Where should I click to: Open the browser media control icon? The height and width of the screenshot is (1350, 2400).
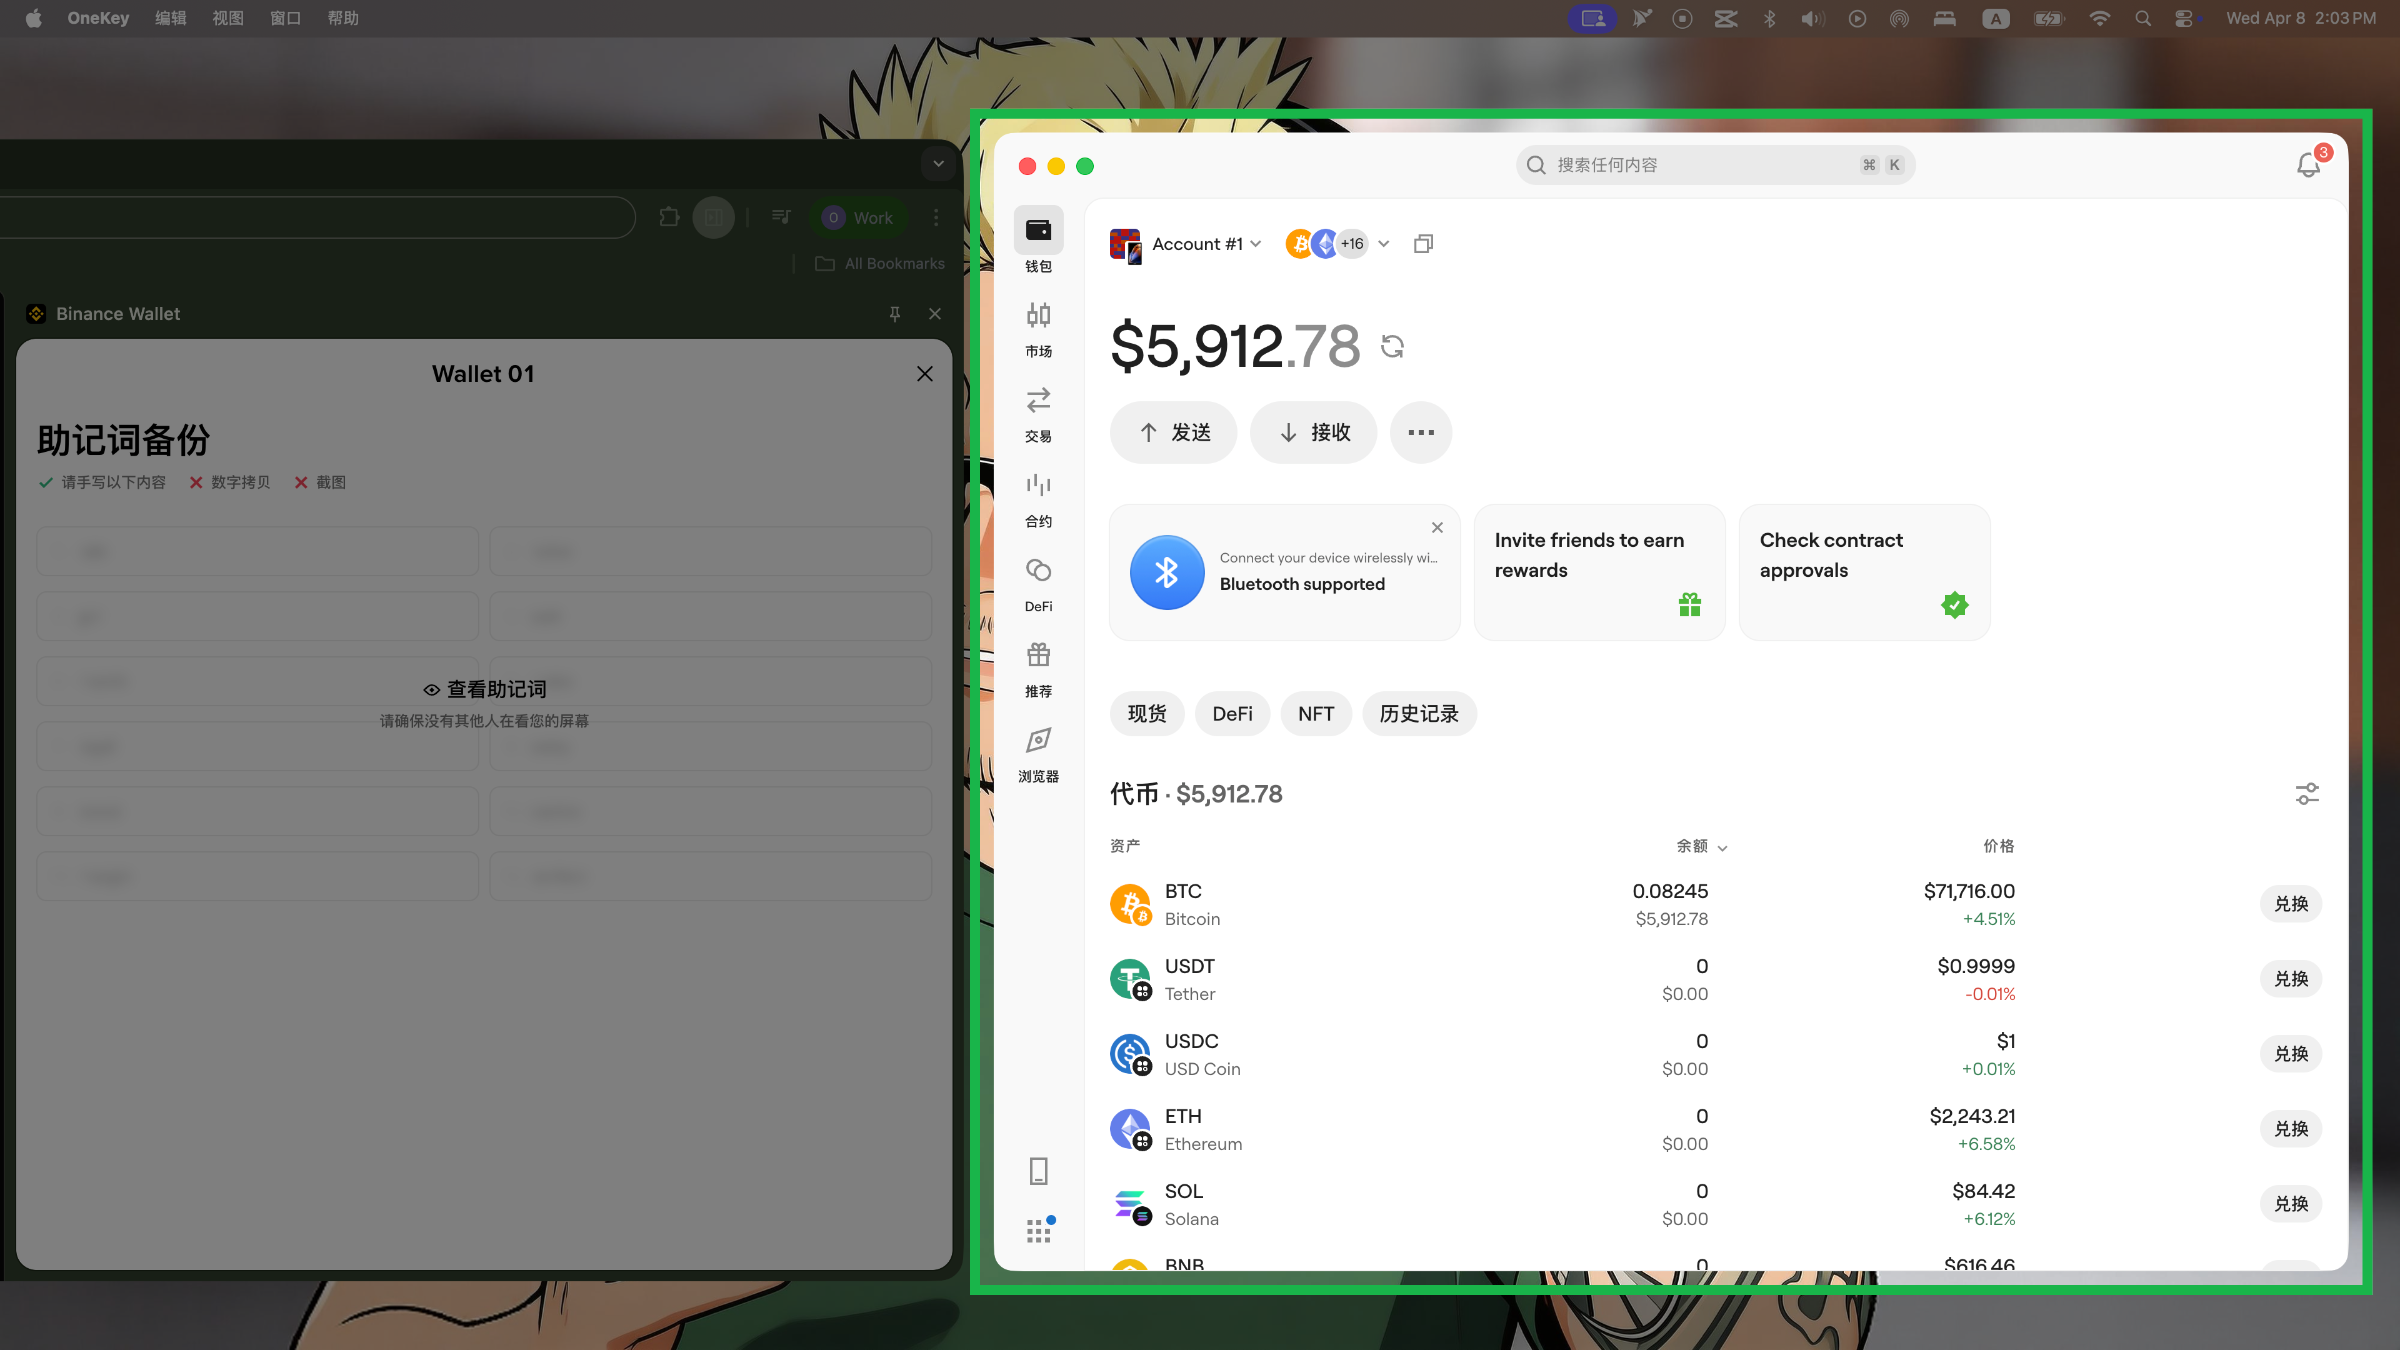click(781, 217)
